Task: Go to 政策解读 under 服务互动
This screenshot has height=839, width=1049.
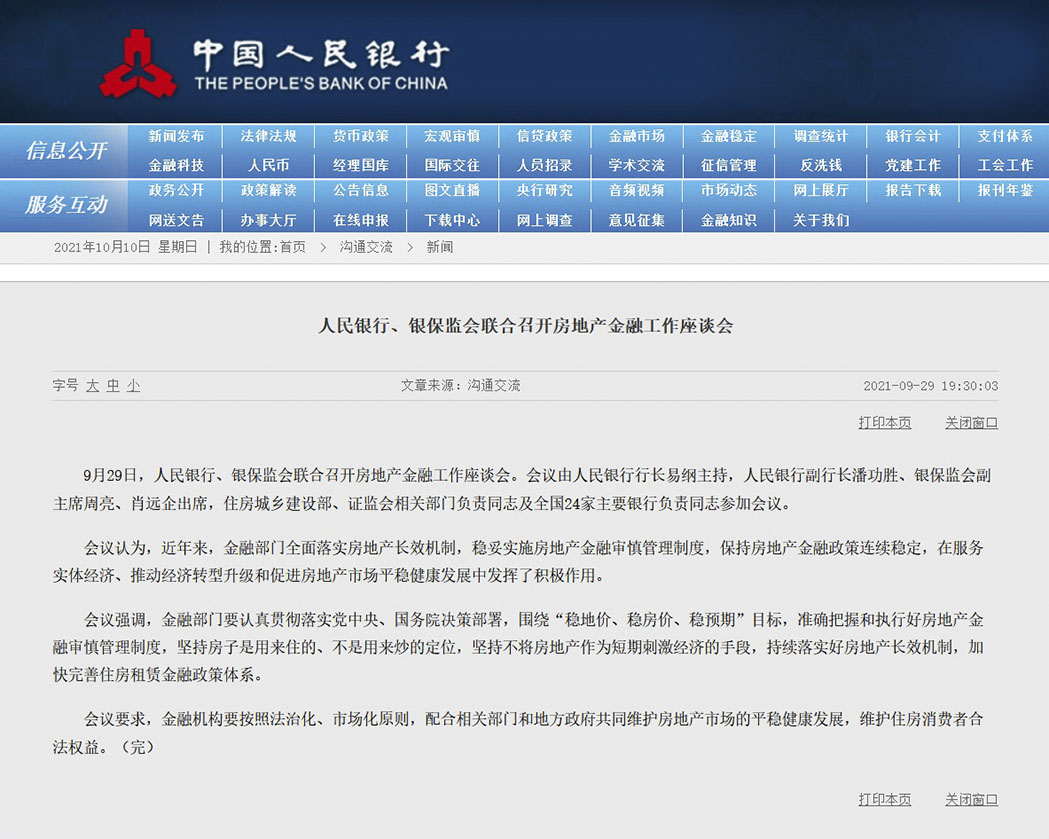Action: tap(268, 190)
